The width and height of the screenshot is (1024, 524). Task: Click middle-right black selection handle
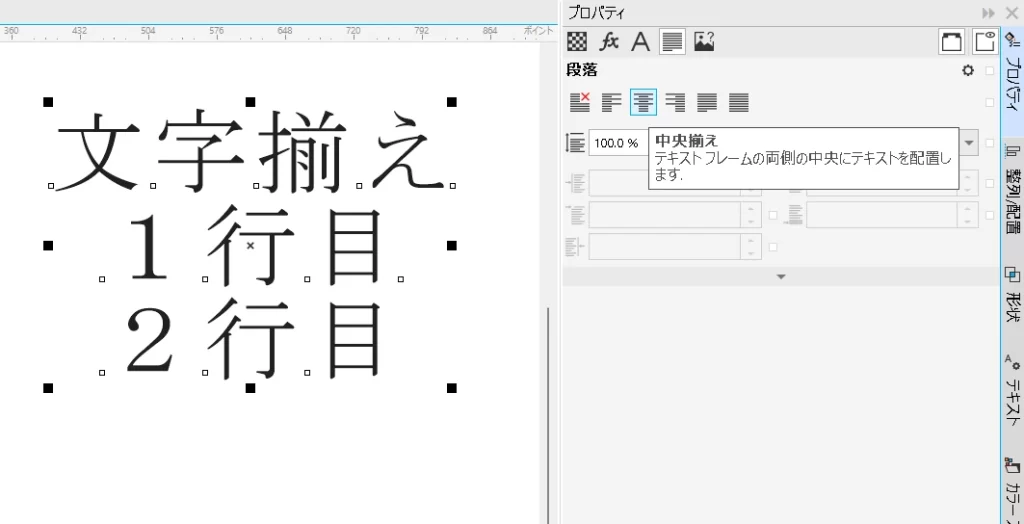[451, 245]
